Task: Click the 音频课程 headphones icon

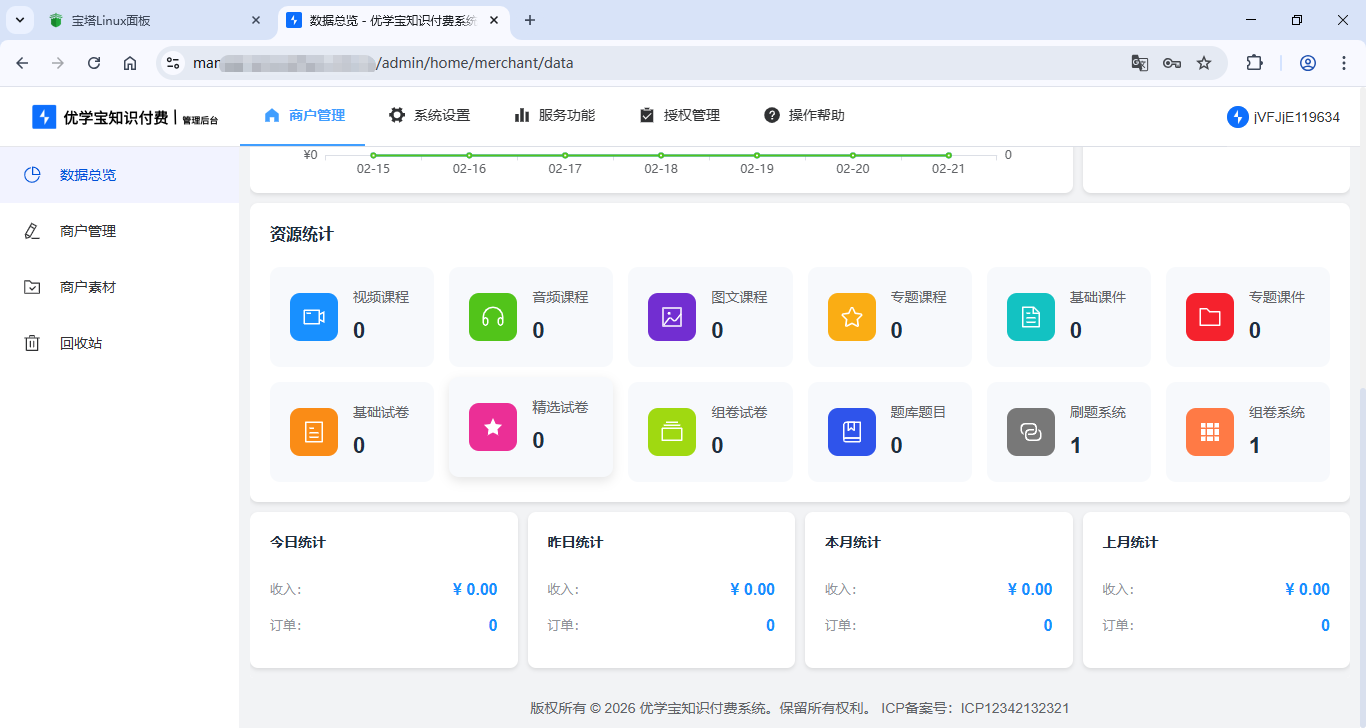Action: coord(492,316)
